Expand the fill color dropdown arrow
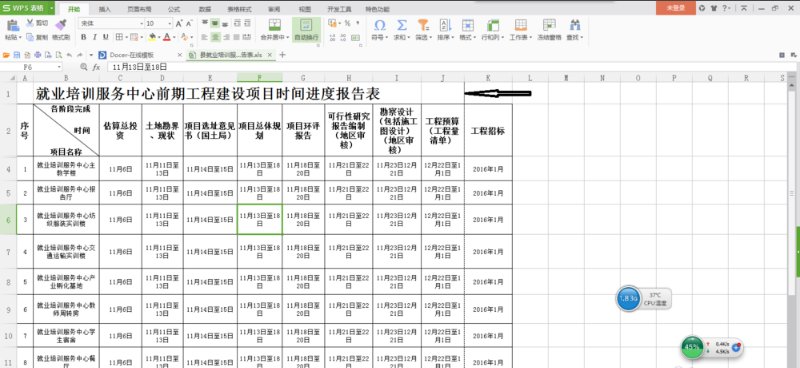The image size is (800, 368). click(x=159, y=38)
